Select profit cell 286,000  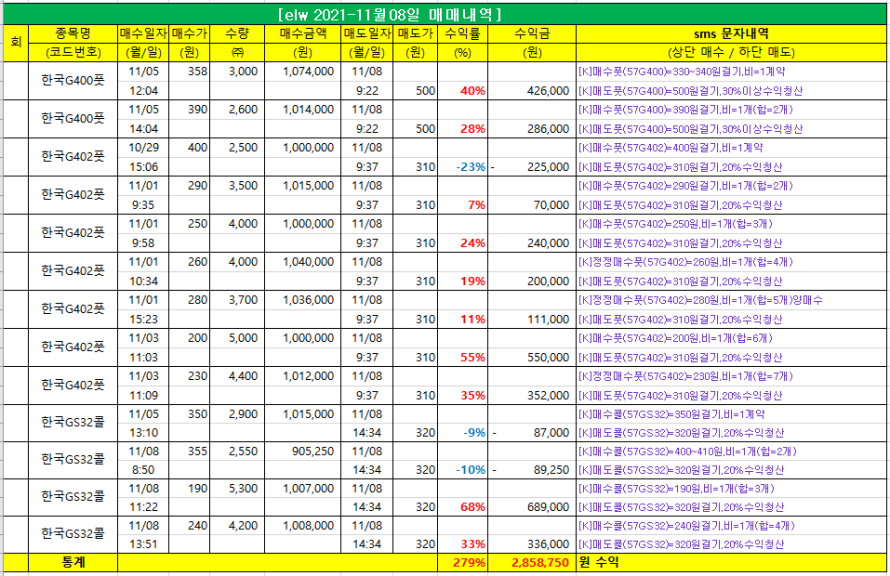click(532, 129)
